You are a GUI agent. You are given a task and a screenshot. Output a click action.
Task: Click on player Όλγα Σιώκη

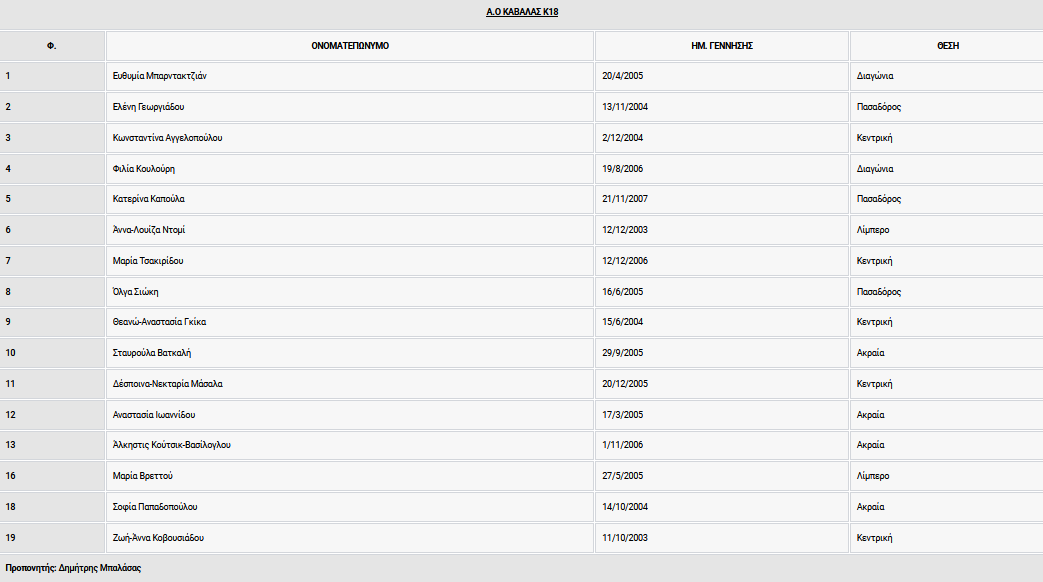136,292
